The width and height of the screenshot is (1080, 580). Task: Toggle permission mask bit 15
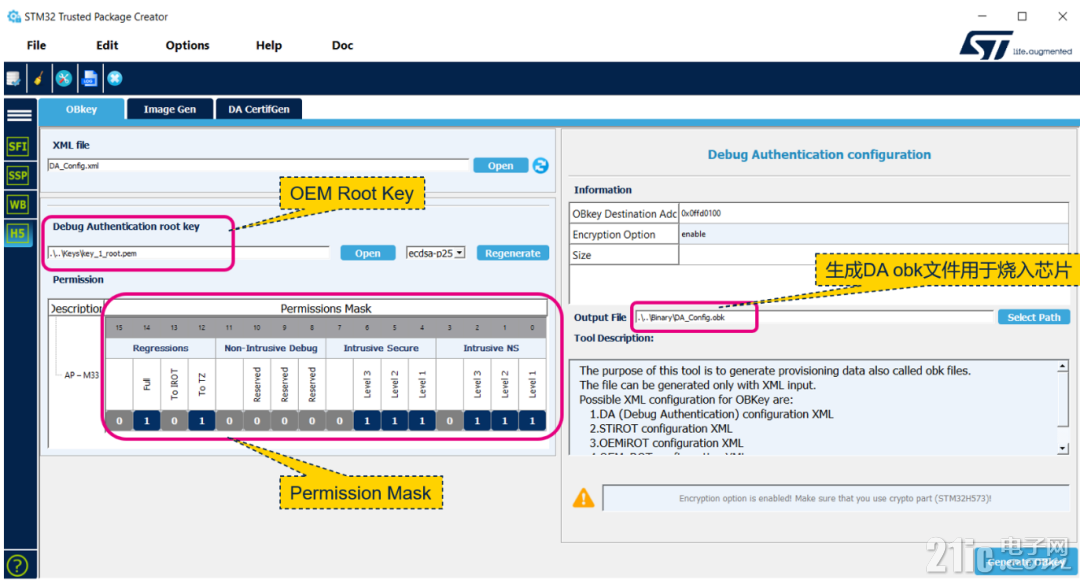click(x=119, y=421)
